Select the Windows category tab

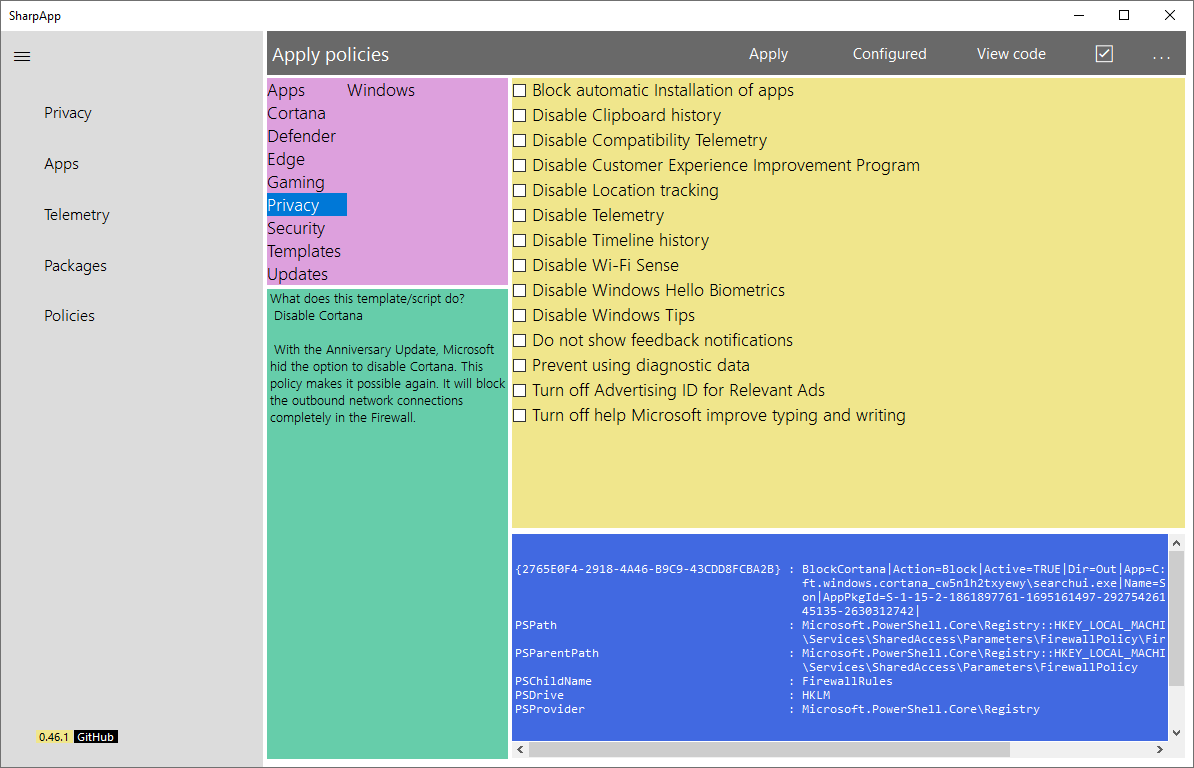click(x=381, y=91)
